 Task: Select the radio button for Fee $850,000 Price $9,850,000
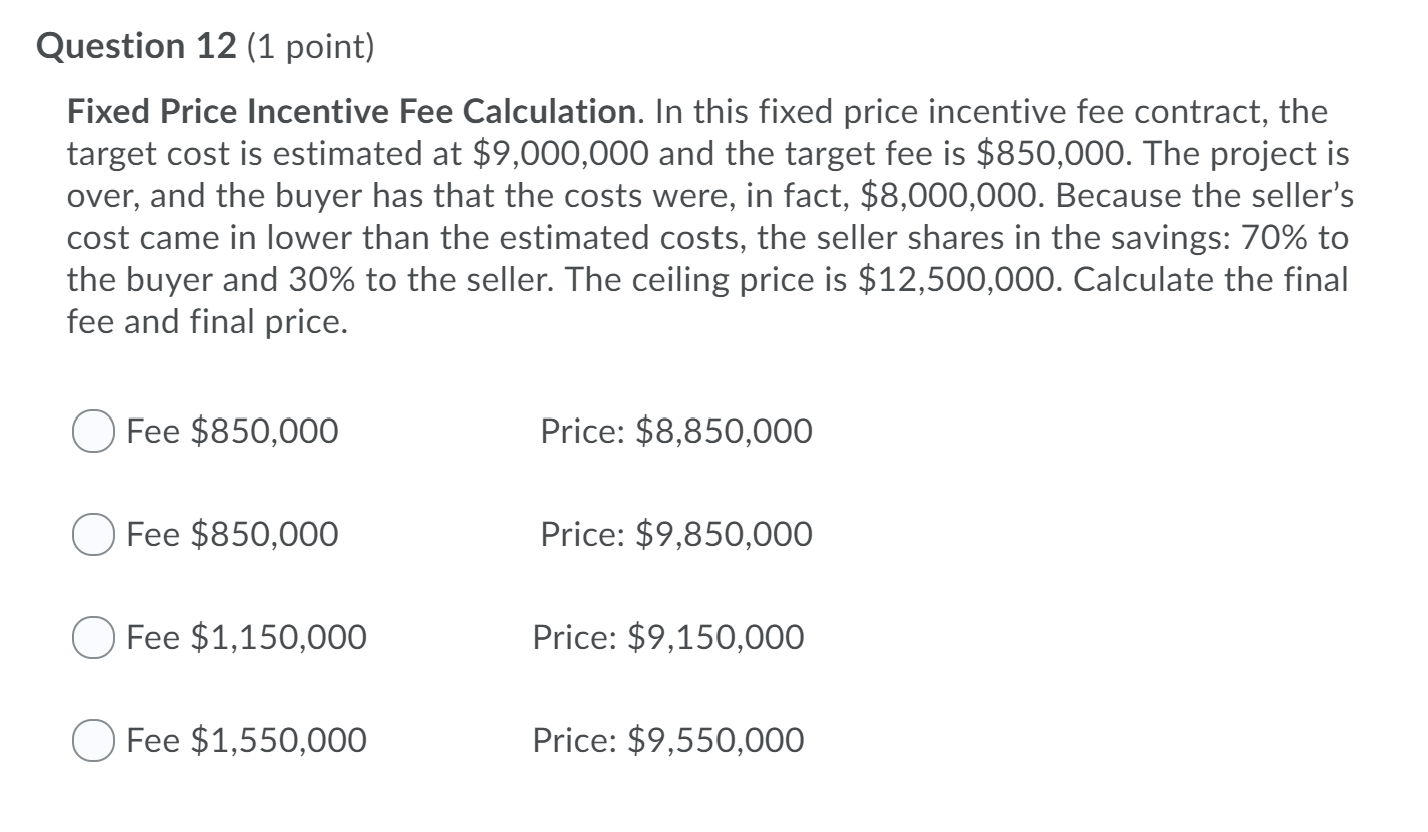[x=92, y=534]
